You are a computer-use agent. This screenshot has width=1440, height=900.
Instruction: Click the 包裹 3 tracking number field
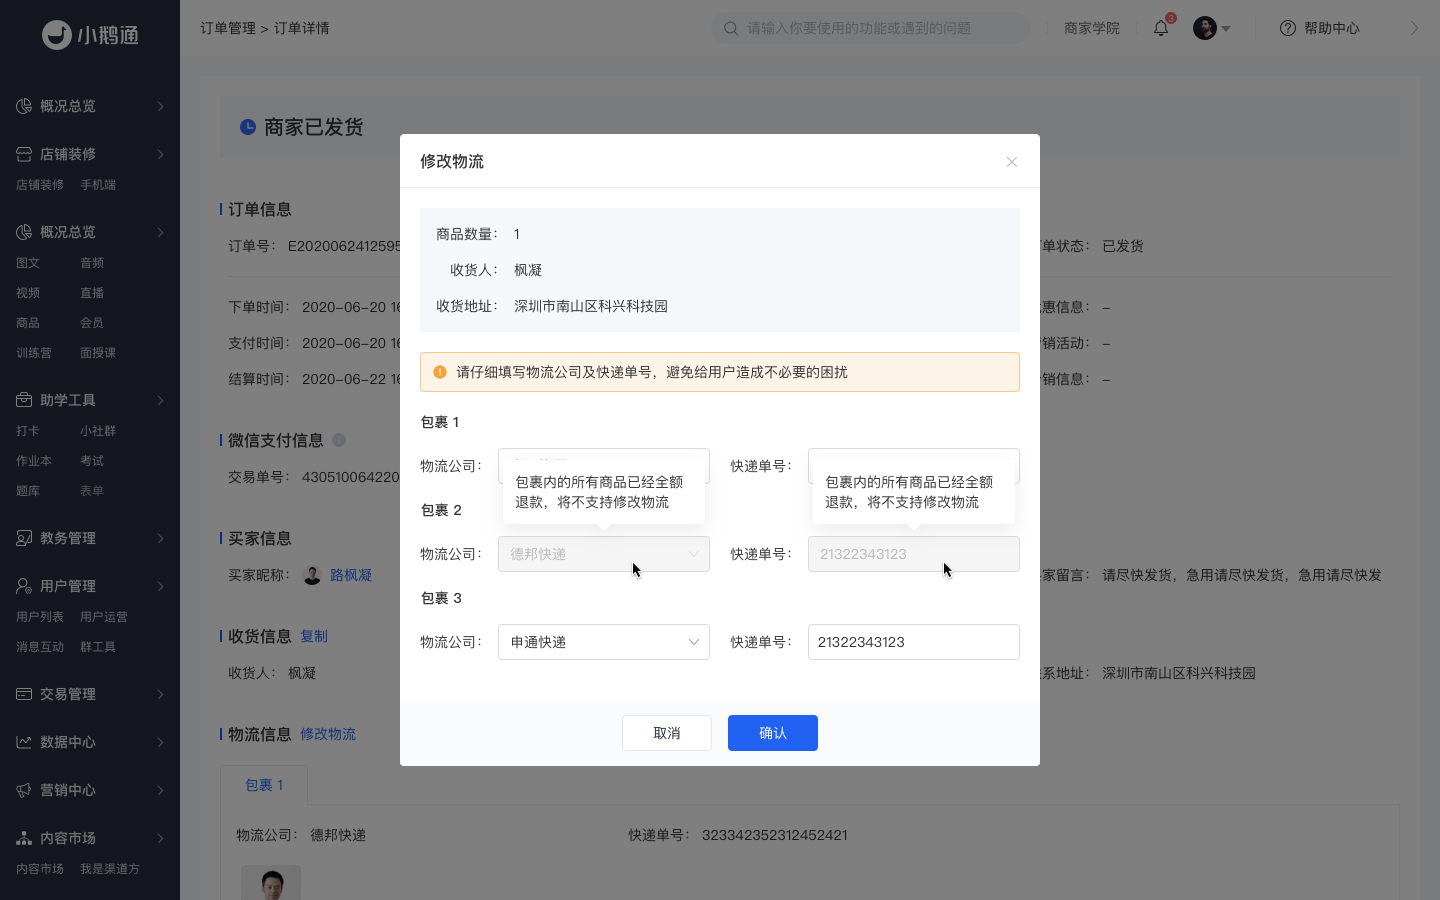[x=914, y=642]
